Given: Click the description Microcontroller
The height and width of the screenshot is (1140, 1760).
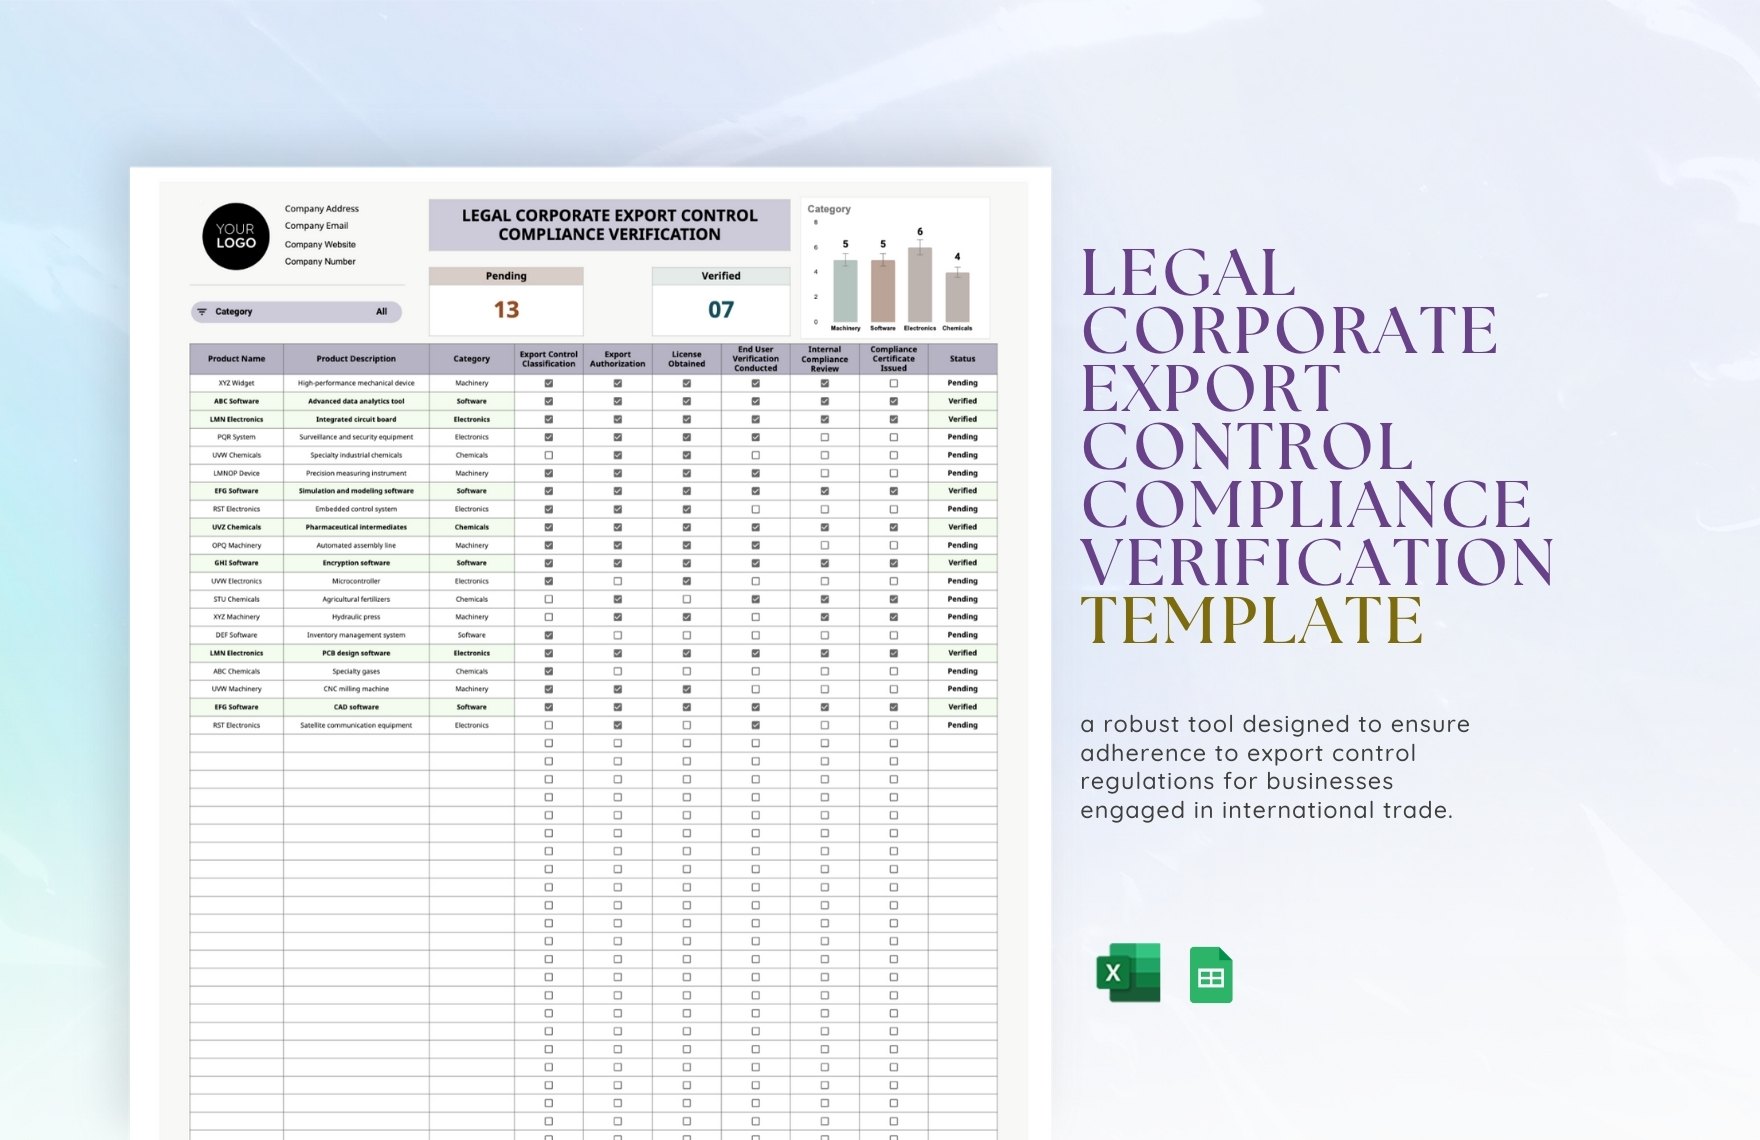Looking at the screenshot, I should [x=356, y=581].
